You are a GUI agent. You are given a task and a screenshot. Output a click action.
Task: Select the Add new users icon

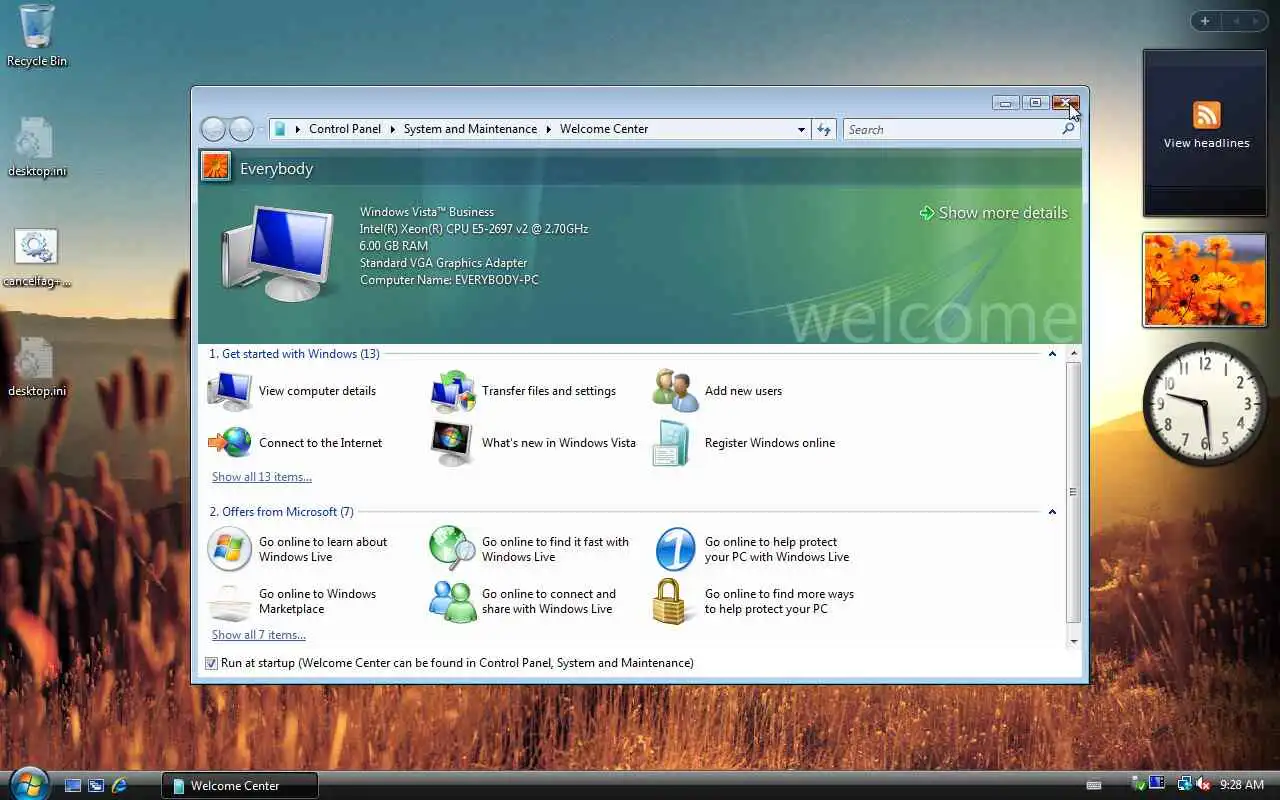(x=675, y=391)
